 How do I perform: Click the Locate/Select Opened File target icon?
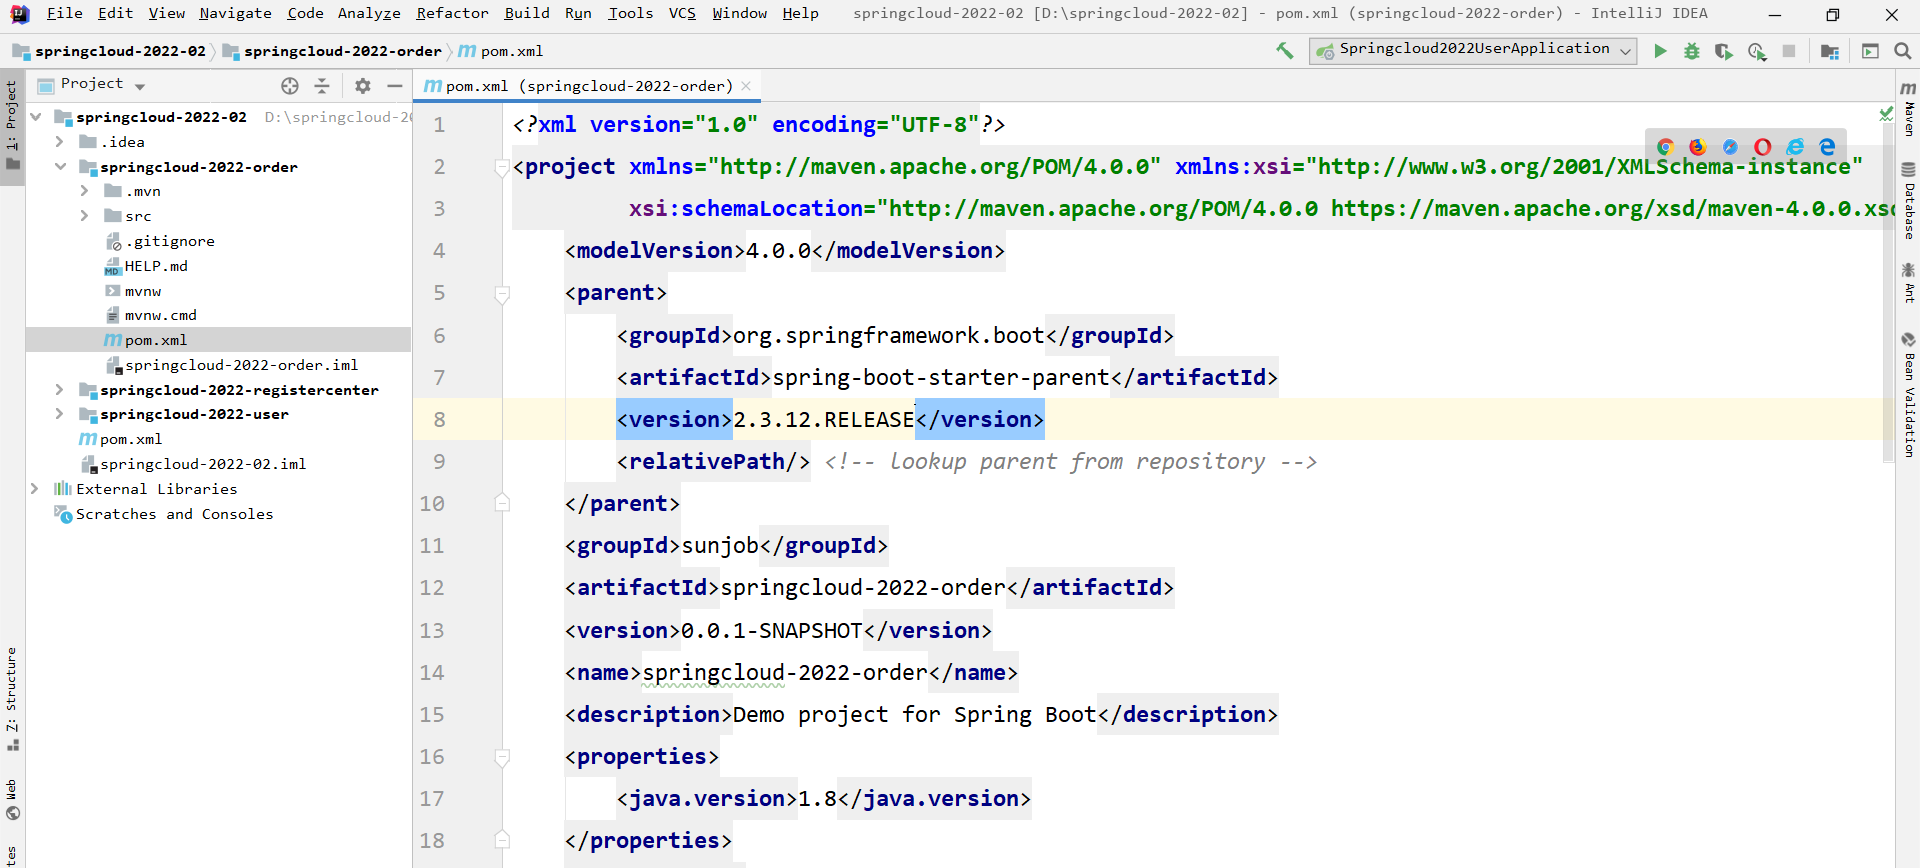(290, 86)
